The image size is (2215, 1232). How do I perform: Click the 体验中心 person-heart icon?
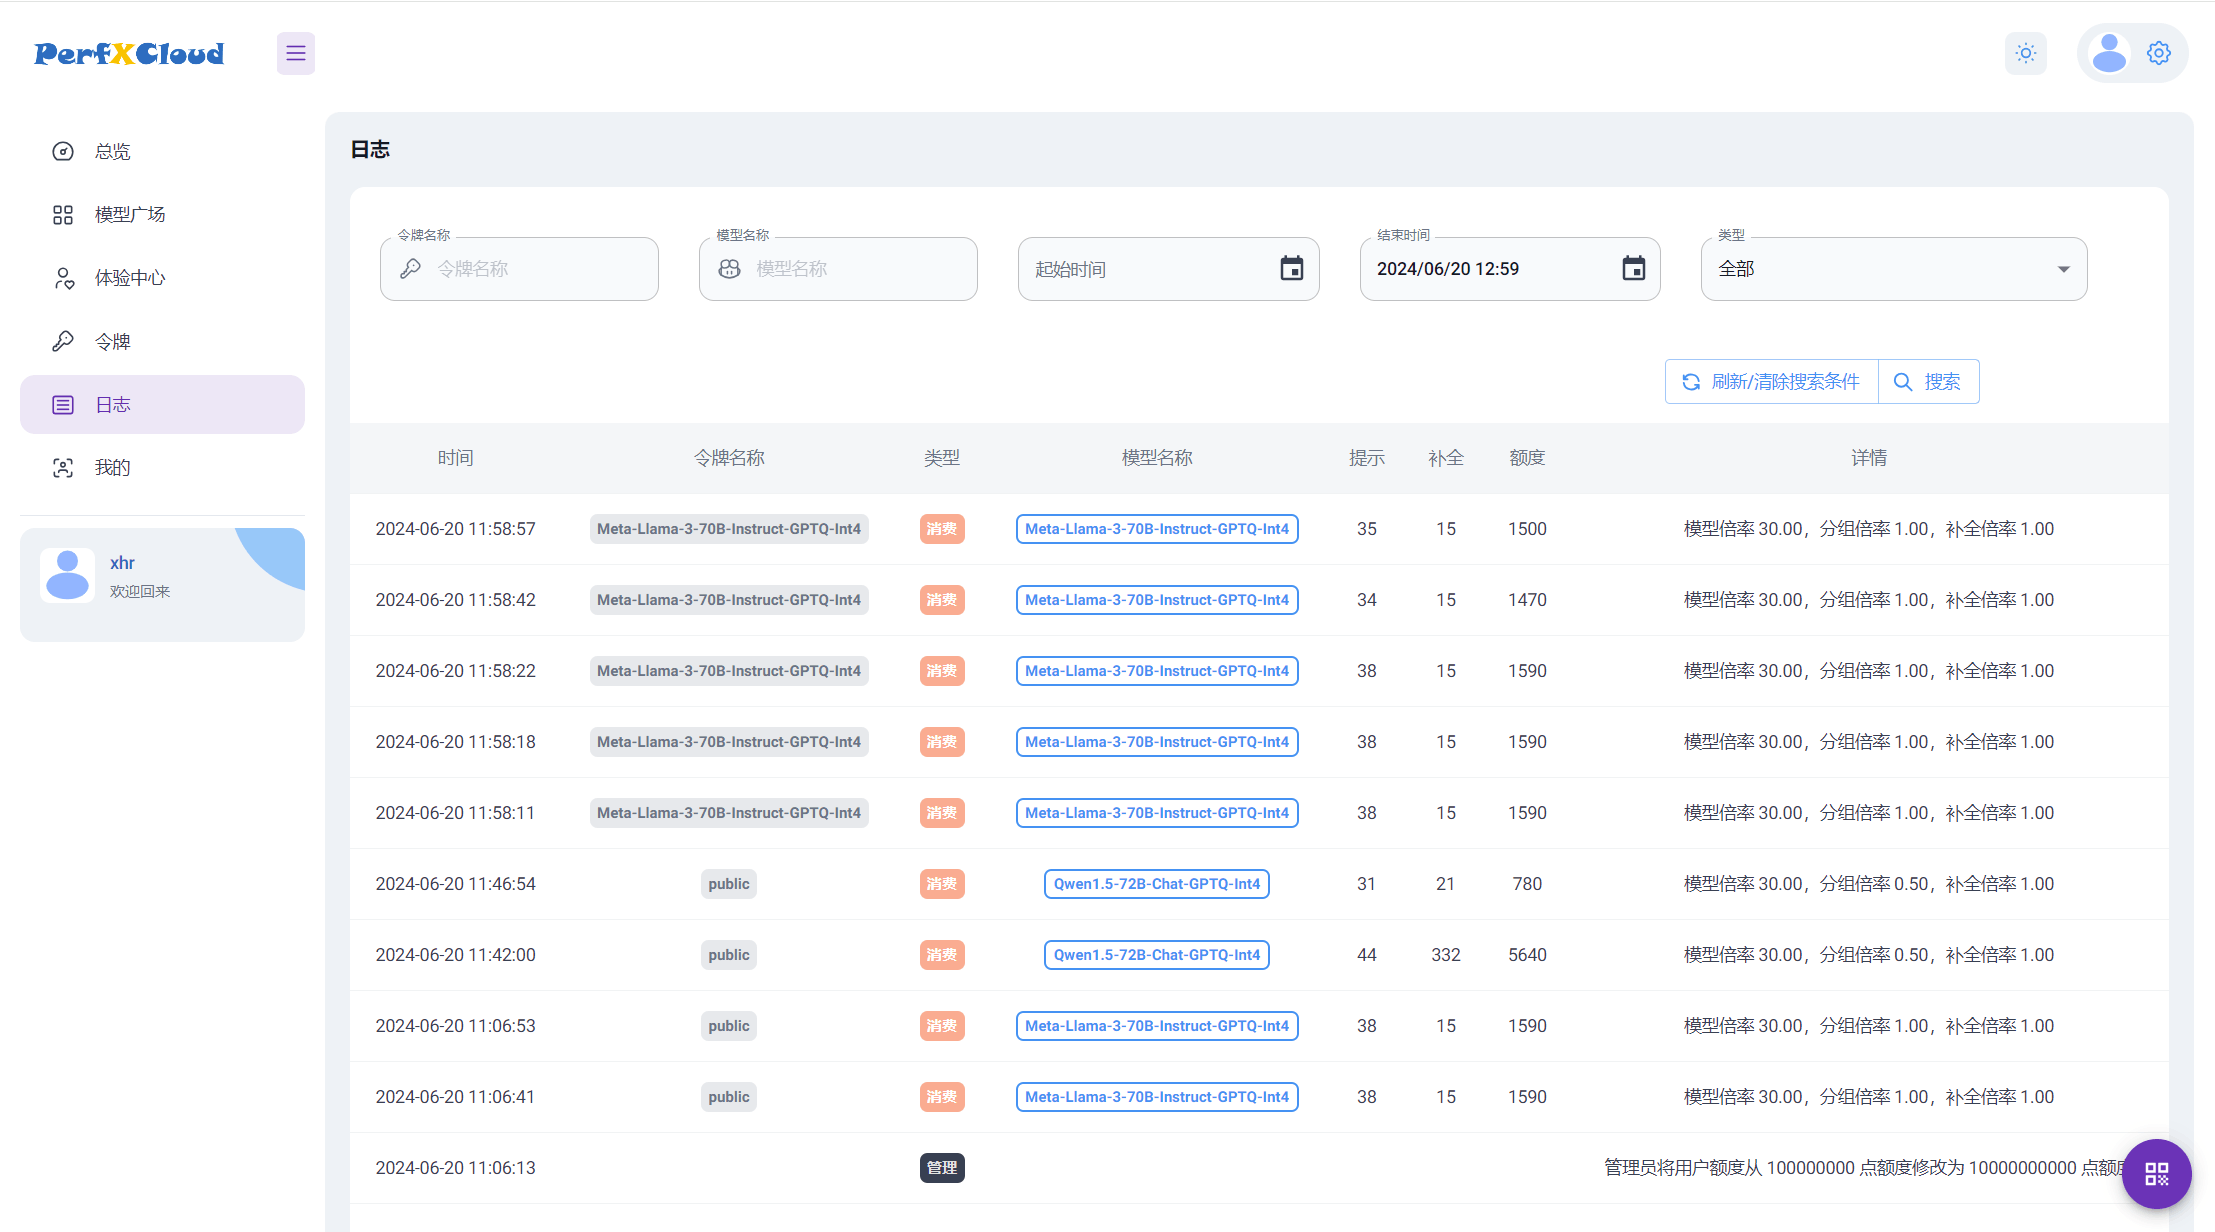click(x=63, y=278)
